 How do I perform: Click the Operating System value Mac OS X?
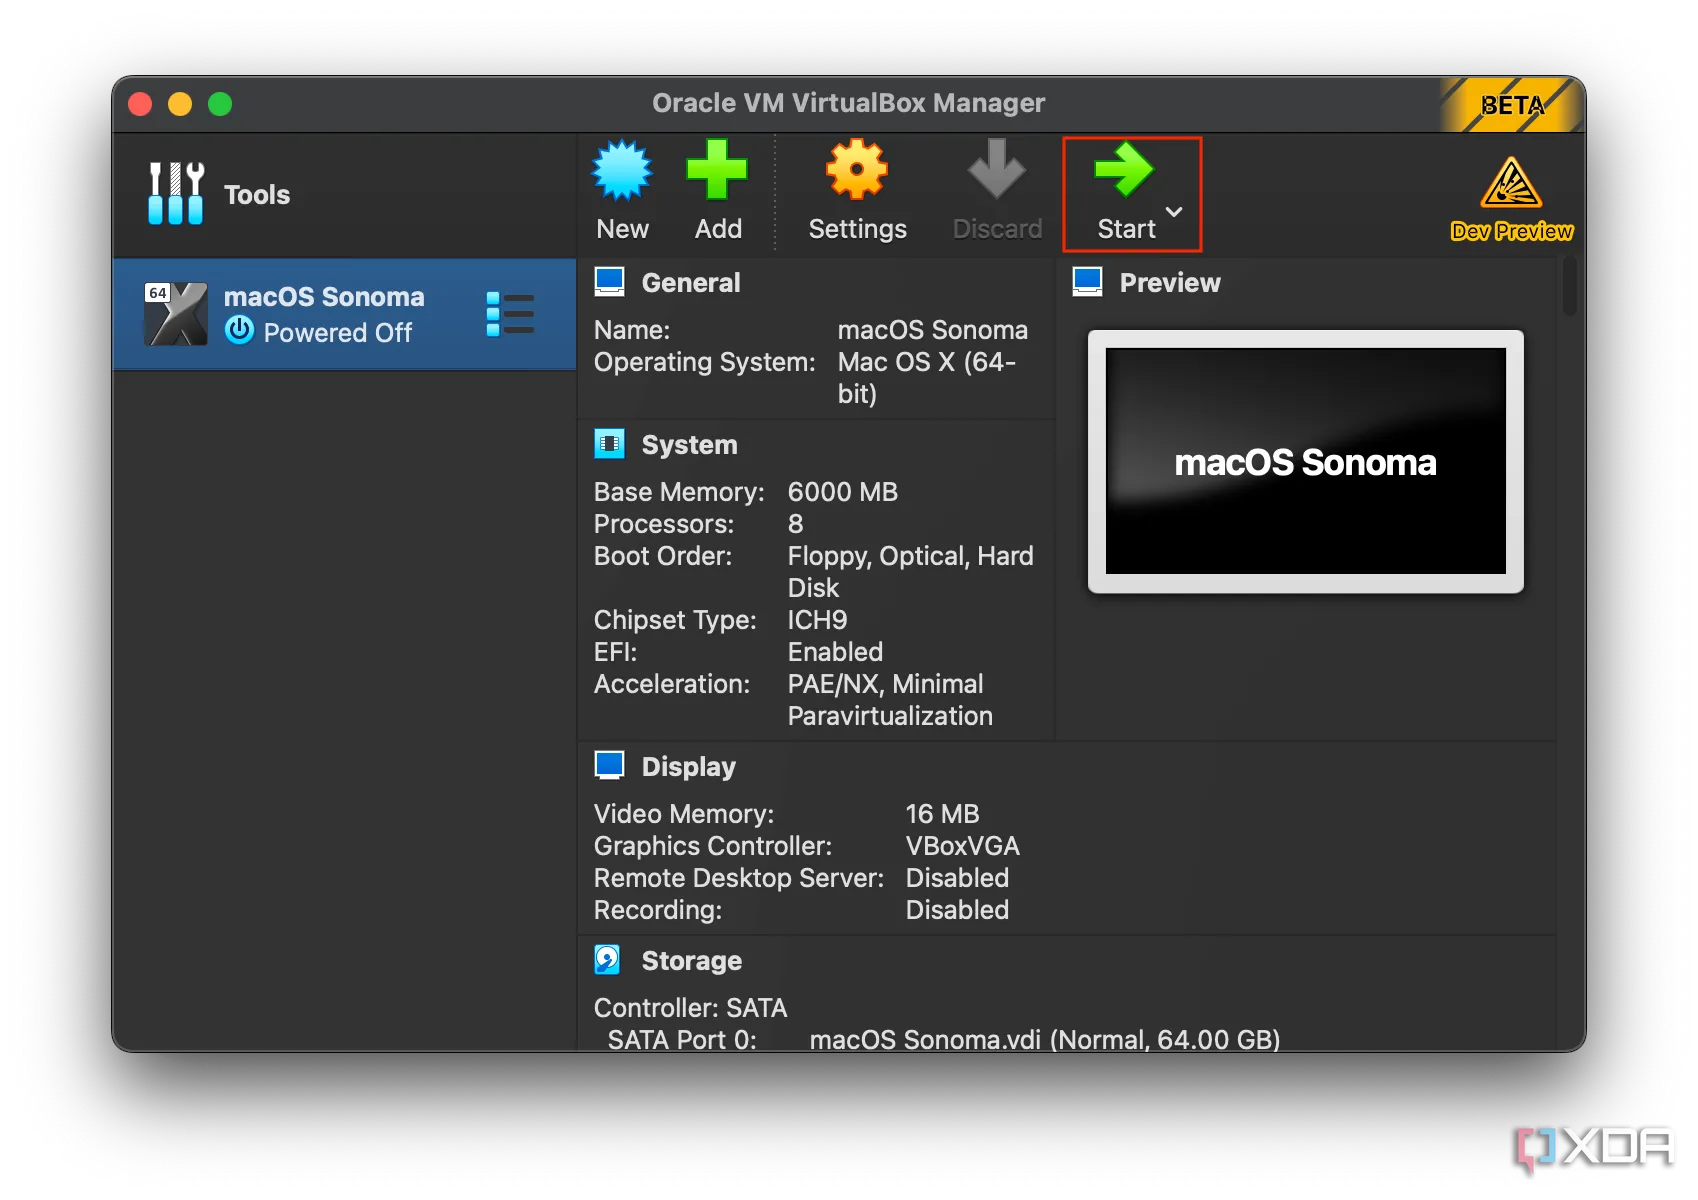click(926, 378)
